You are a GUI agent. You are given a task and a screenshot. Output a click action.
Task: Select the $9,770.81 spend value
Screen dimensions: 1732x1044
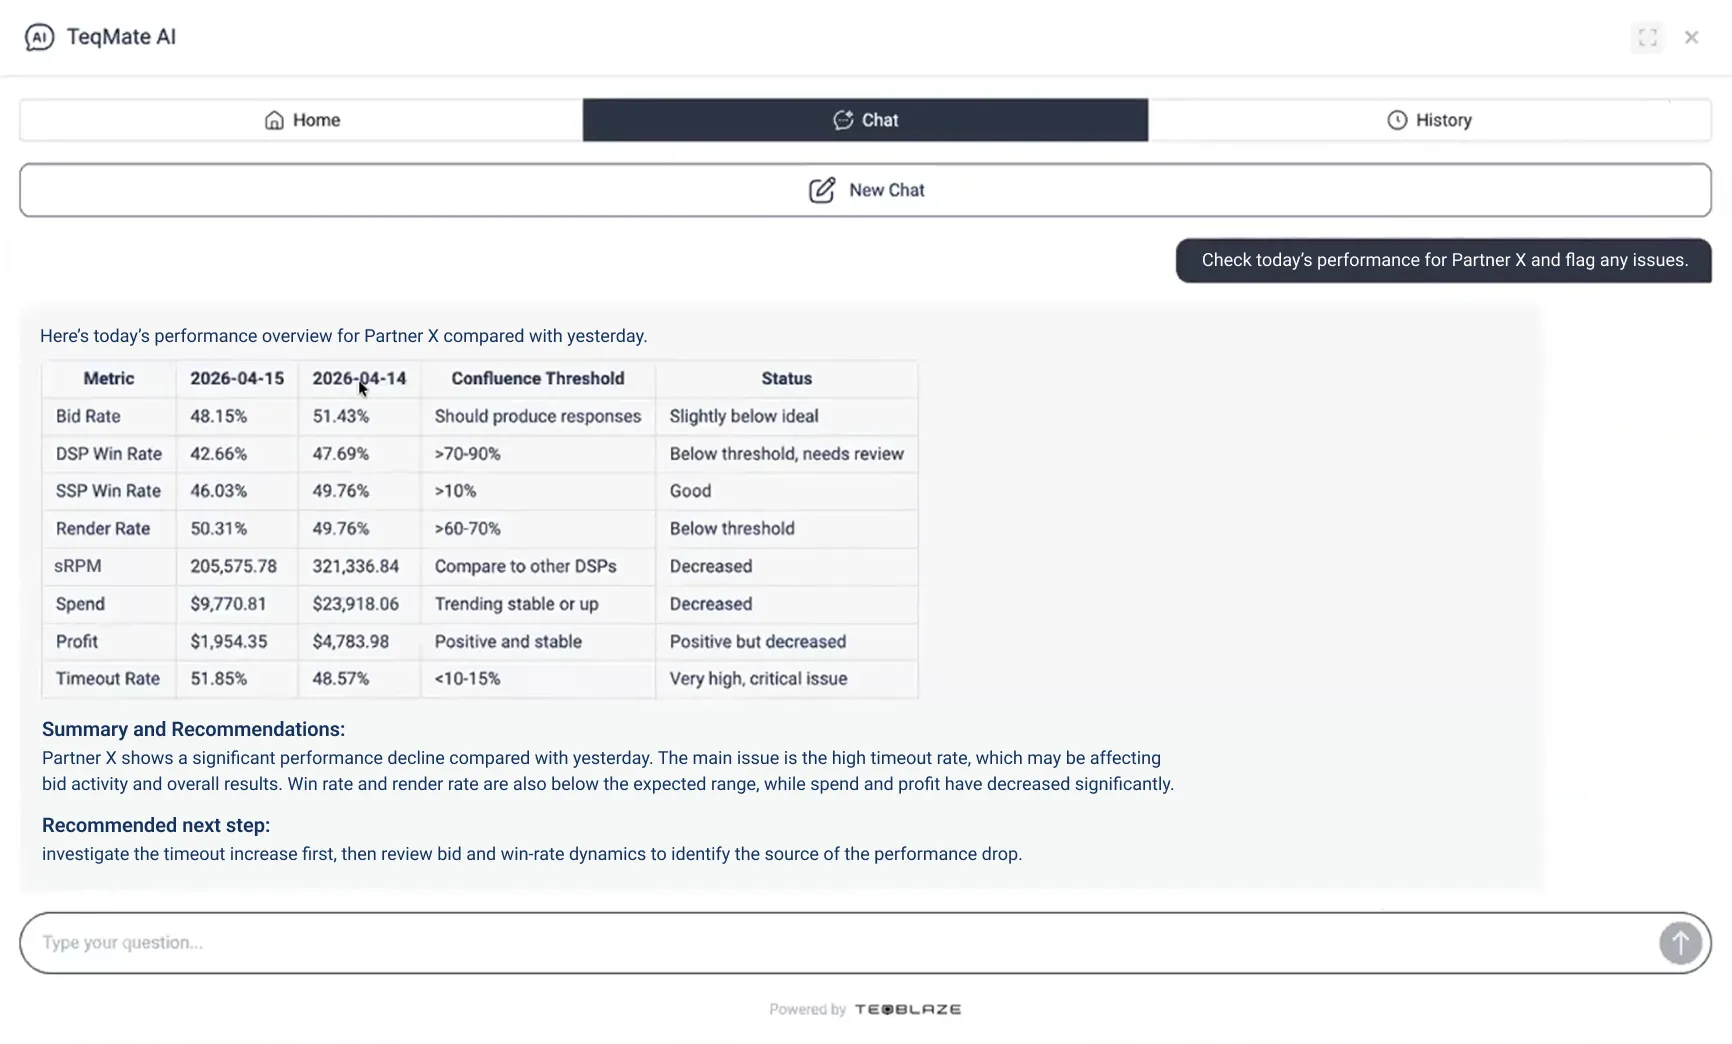point(228,604)
